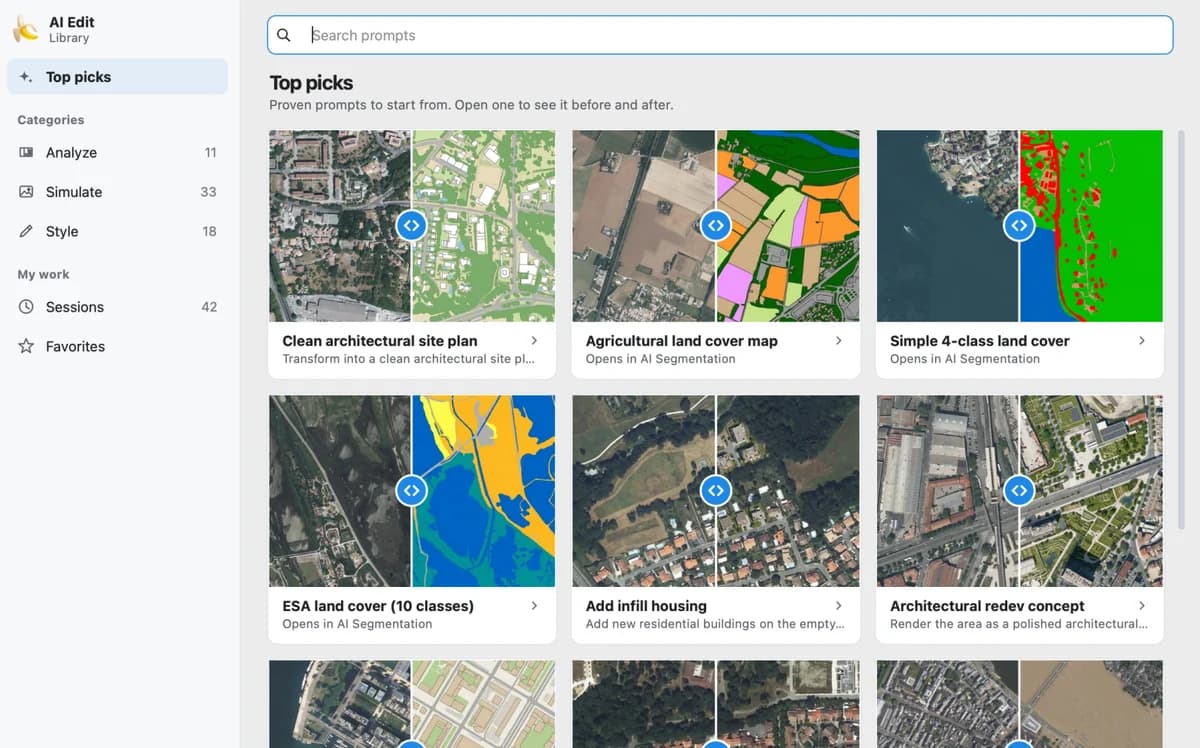Click the Simulate count 33
The image size is (1200, 748).
pos(208,192)
